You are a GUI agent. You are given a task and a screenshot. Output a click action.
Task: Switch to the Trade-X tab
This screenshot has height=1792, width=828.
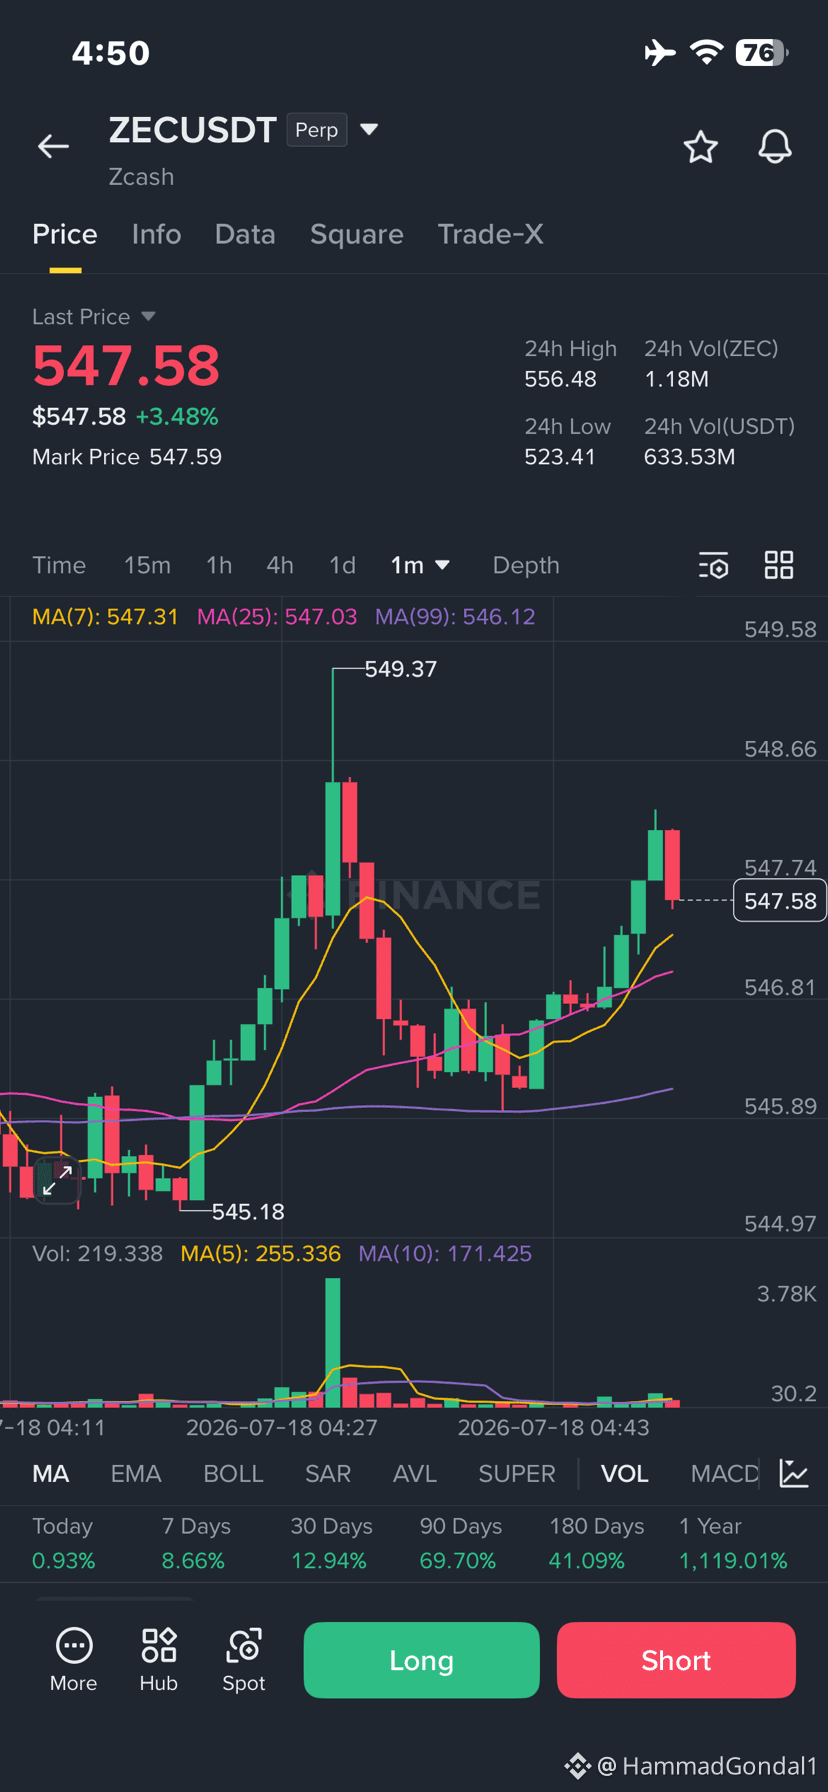point(490,234)
